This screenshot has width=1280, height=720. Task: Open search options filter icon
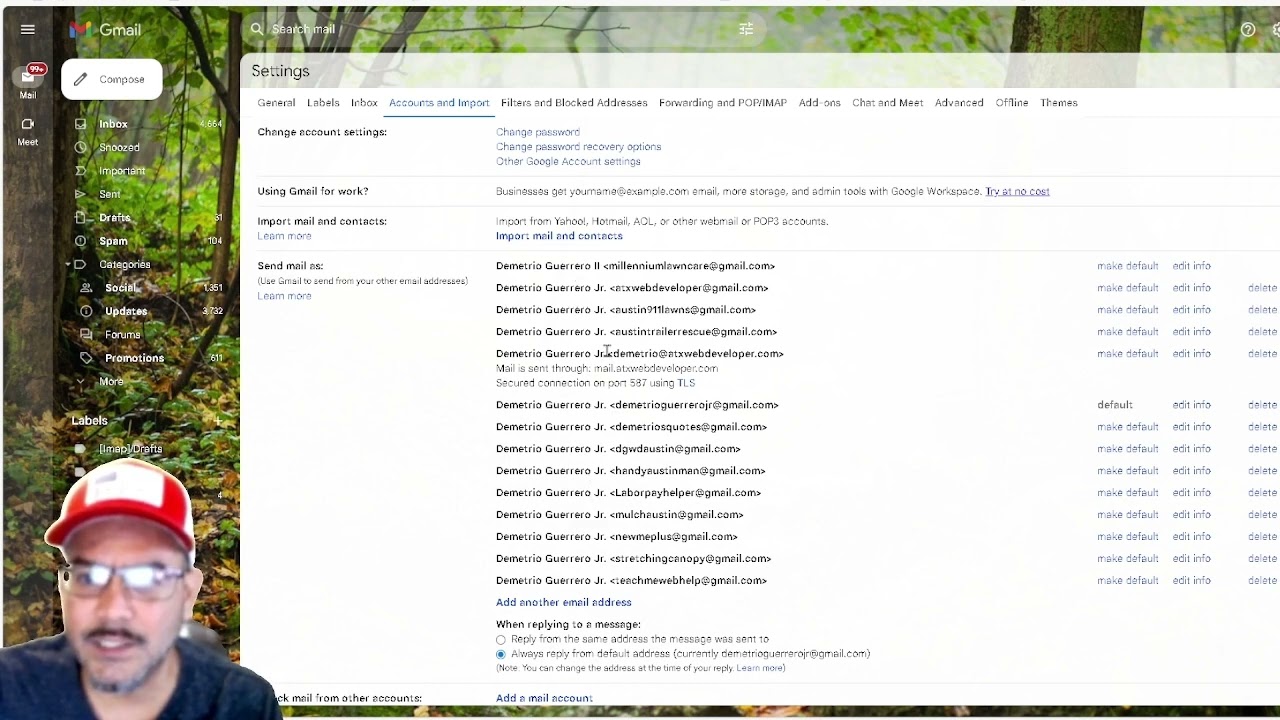(x=746, y=29)
